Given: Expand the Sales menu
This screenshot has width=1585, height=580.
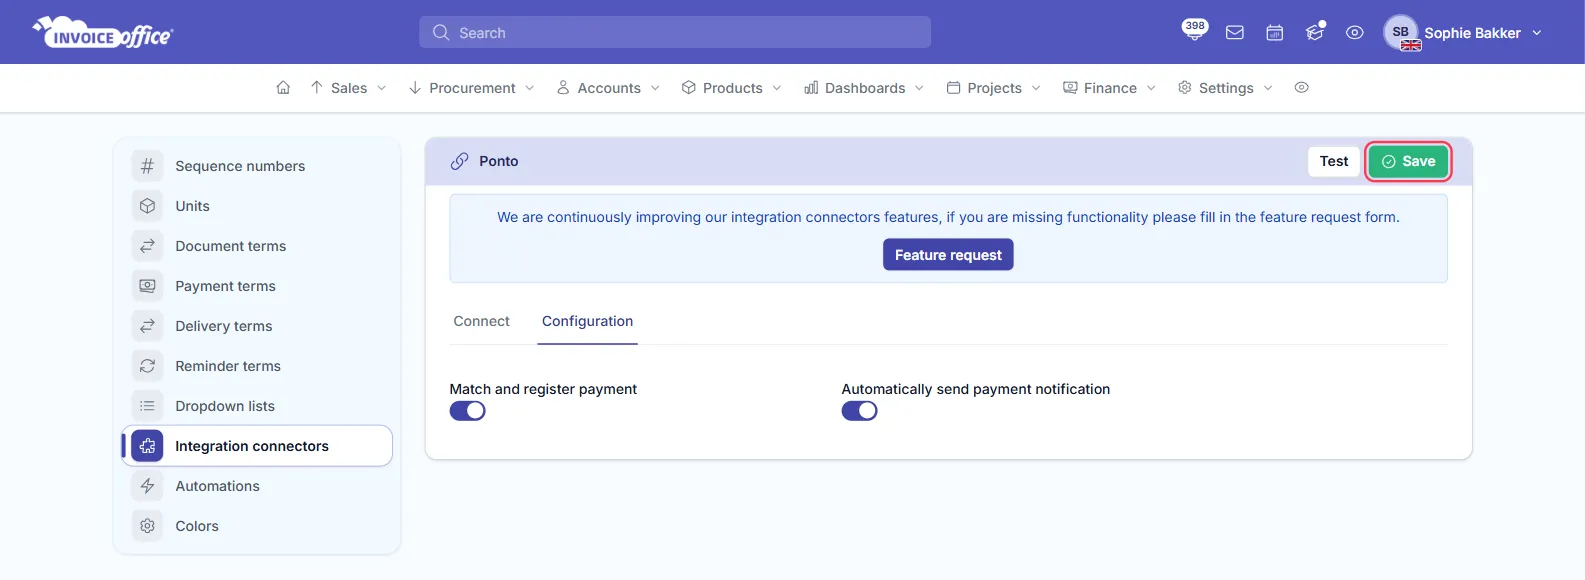Looking at the screenshot, I should coord(348,88).
